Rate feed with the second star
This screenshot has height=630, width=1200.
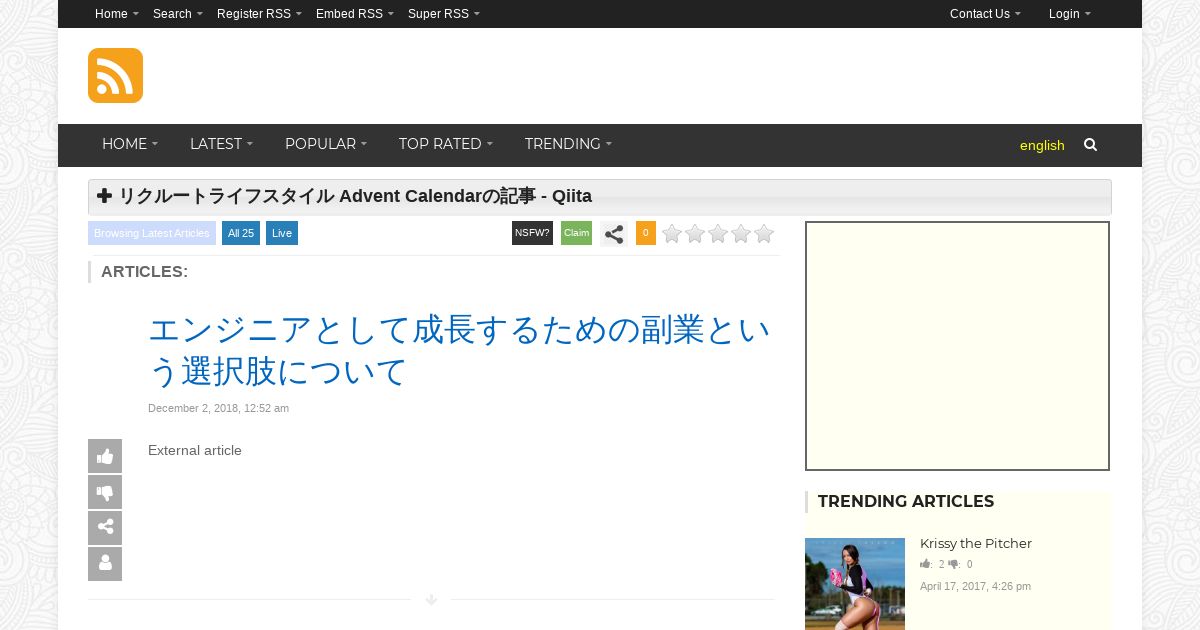click(x=695, y=234)
